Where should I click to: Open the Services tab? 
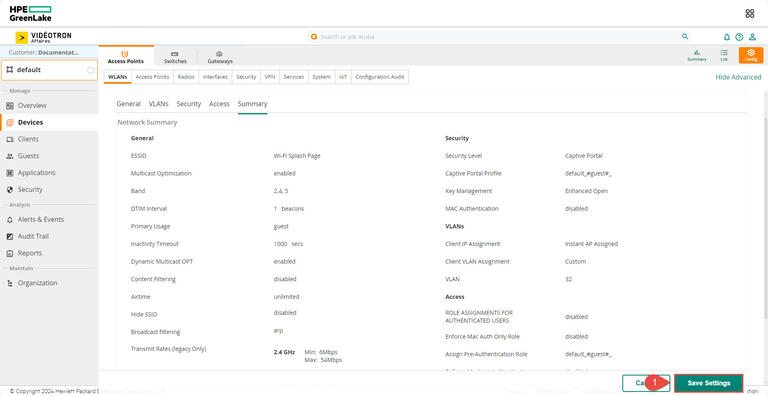[294, 77]
